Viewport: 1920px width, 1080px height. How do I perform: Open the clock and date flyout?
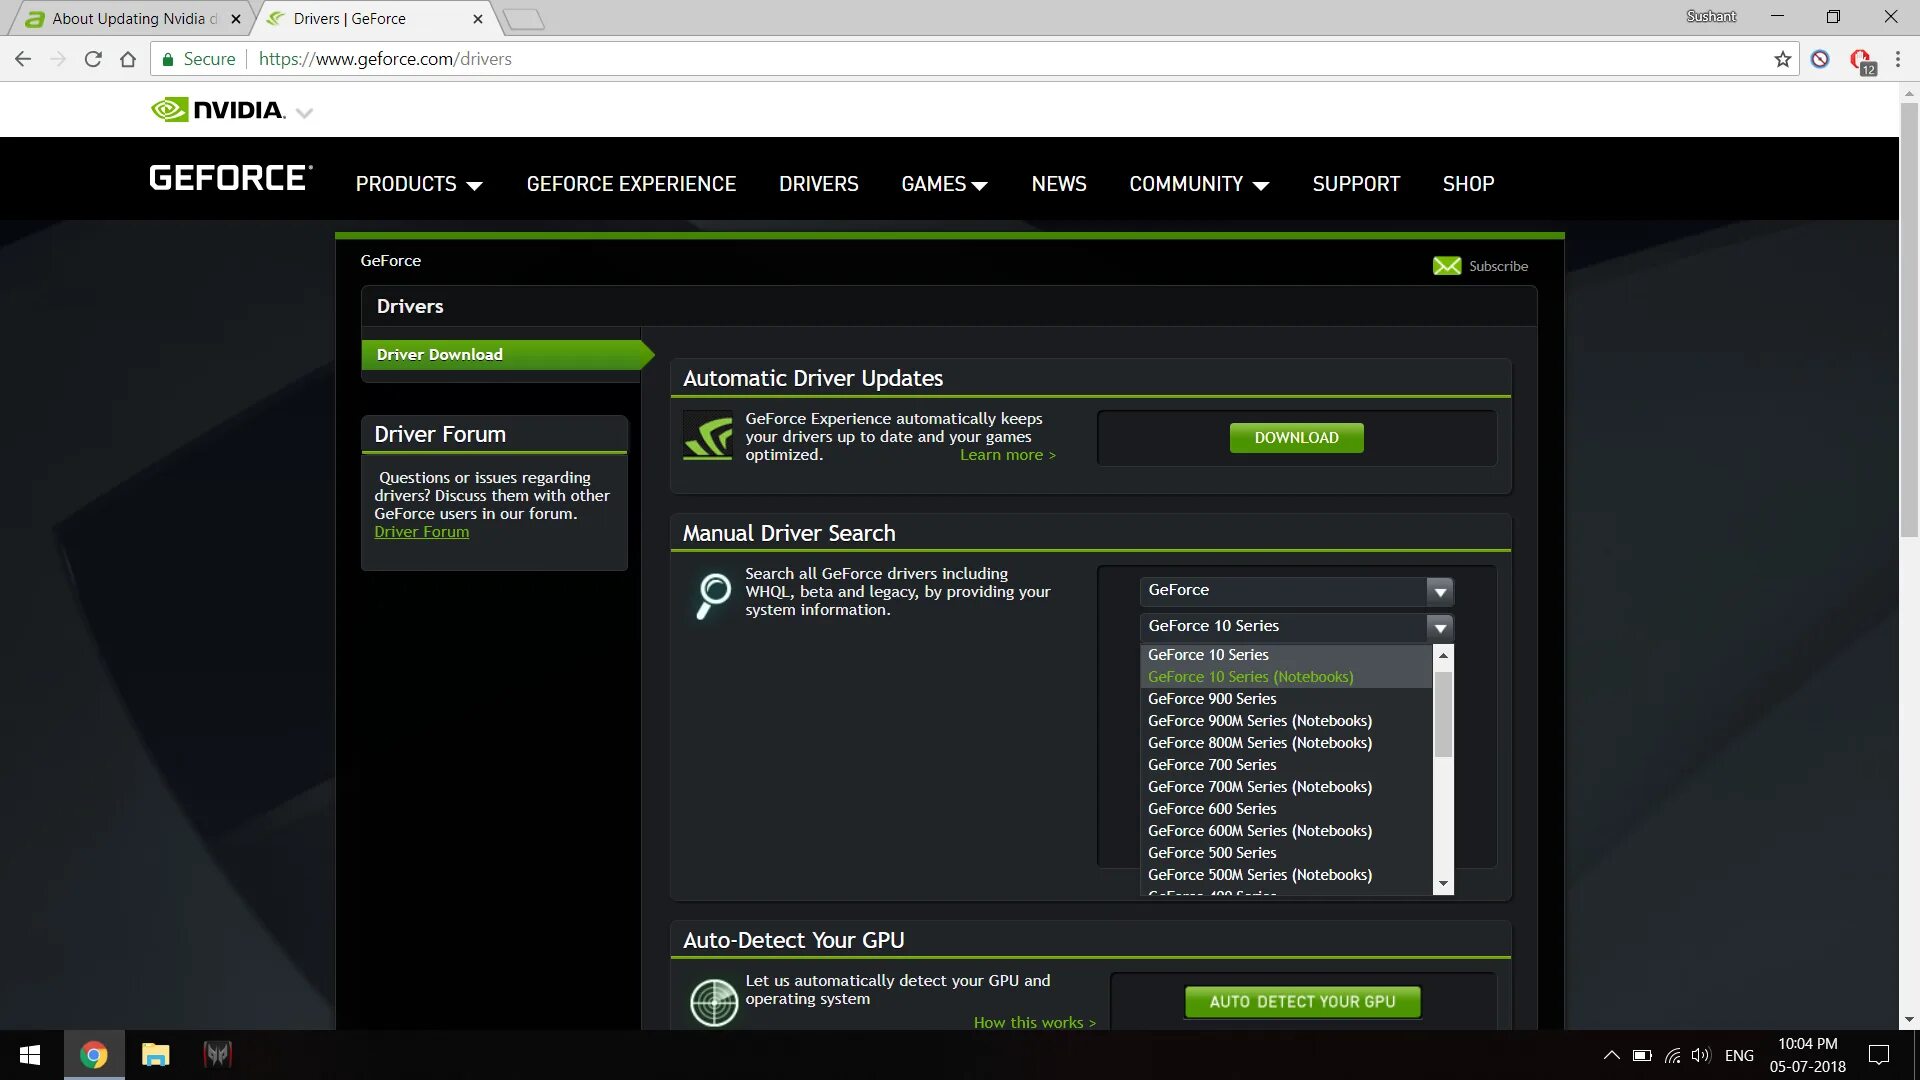(1807, 1055)
